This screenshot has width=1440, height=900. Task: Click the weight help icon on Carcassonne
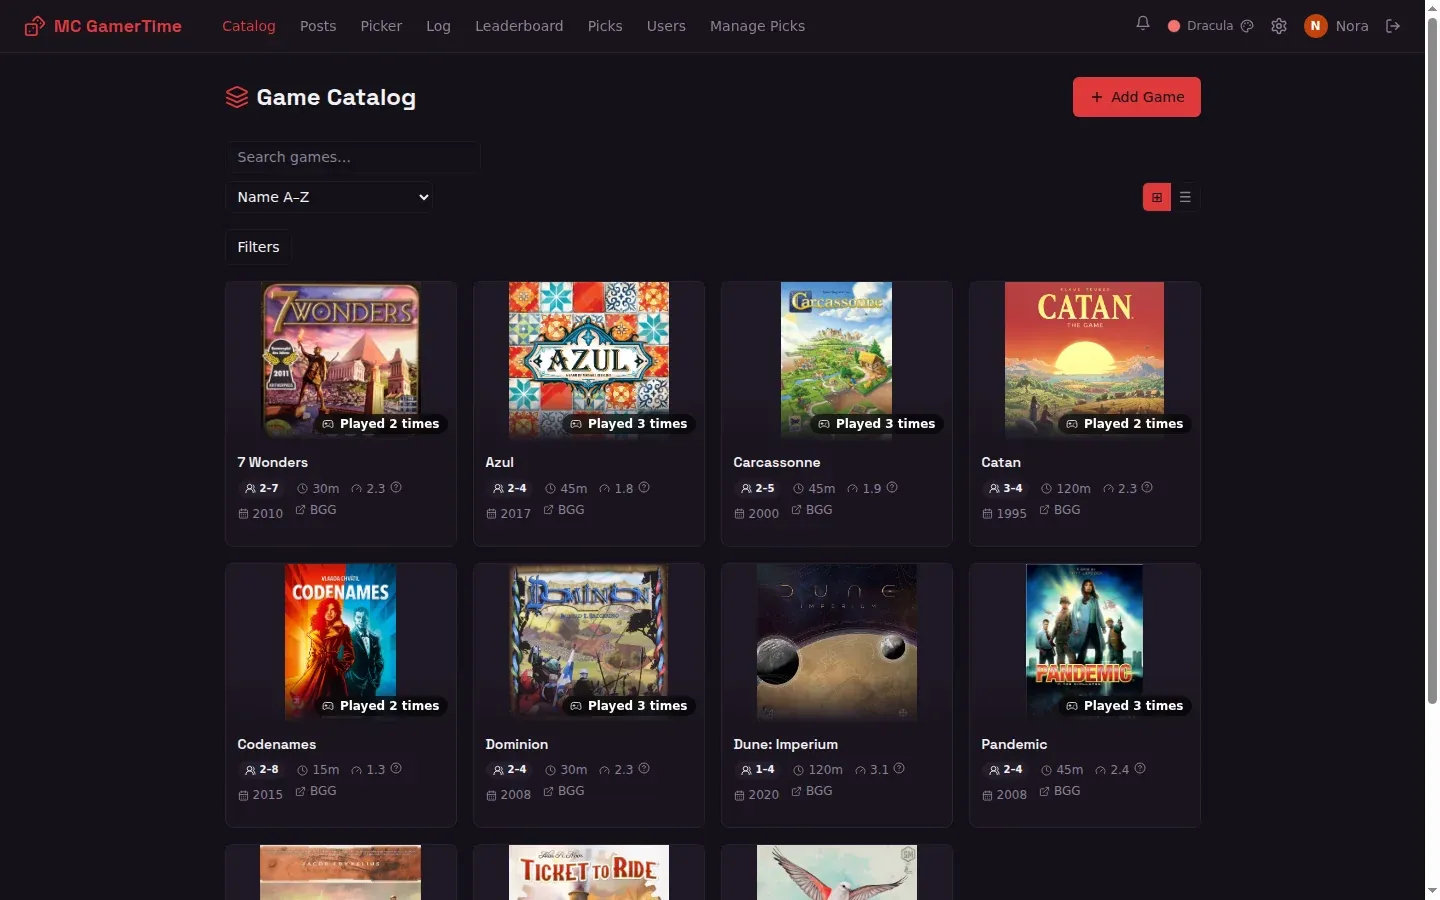pos(892,487)
